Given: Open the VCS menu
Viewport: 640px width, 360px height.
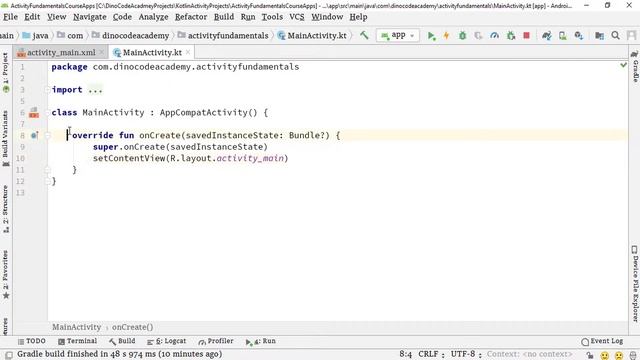Looking at the screenshot, I should 297,17.
